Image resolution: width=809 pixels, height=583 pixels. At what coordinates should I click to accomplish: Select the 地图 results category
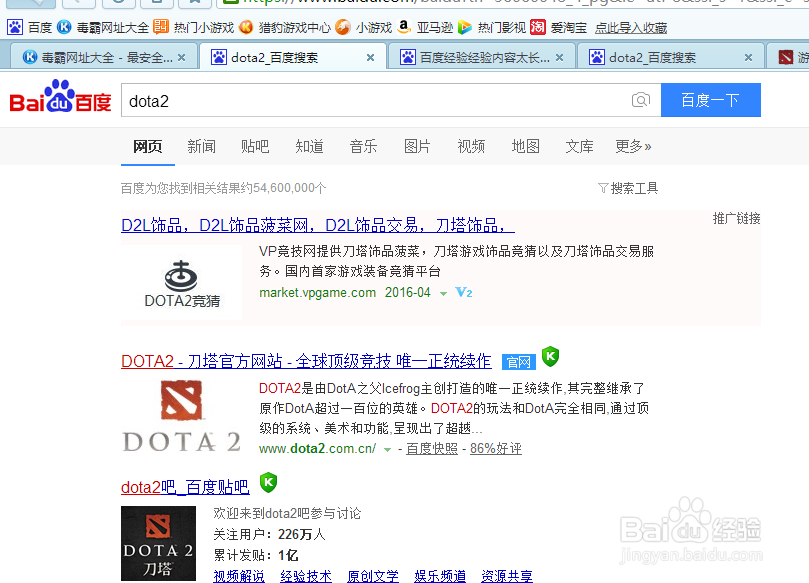click(525, 147)
